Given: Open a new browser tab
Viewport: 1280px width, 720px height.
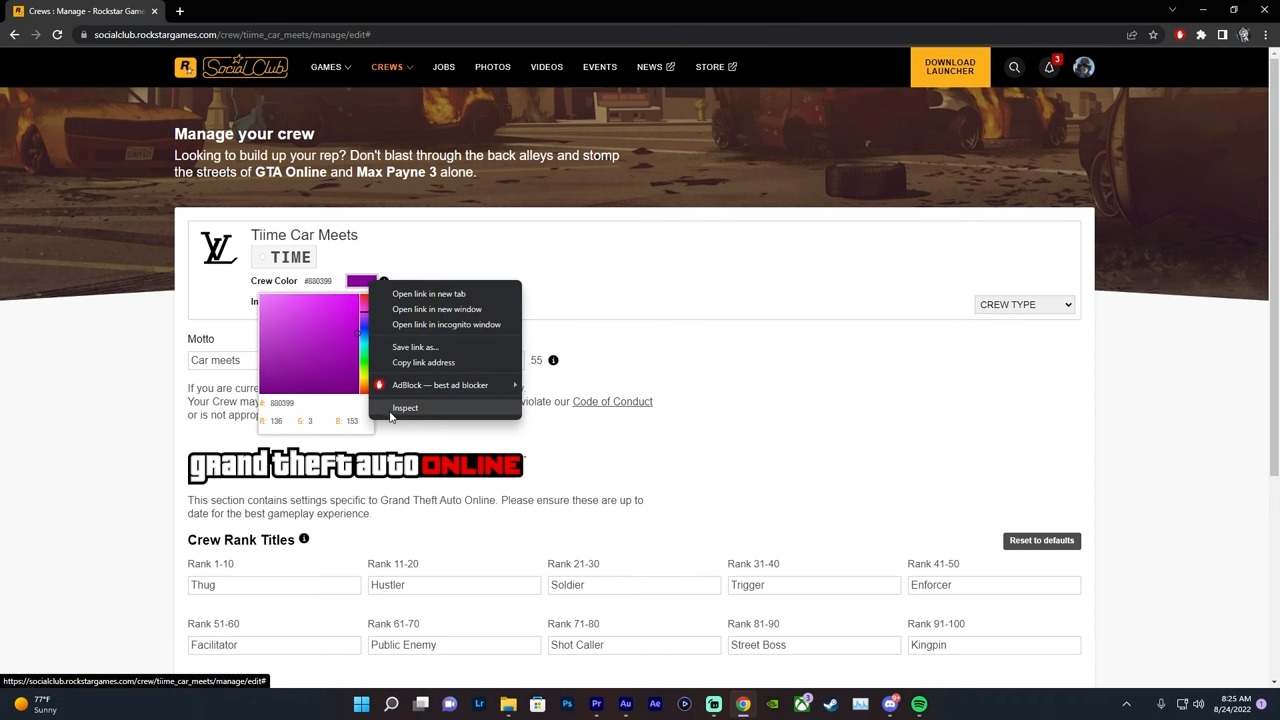Looking at the screenshot, I should tap(180, 11).
